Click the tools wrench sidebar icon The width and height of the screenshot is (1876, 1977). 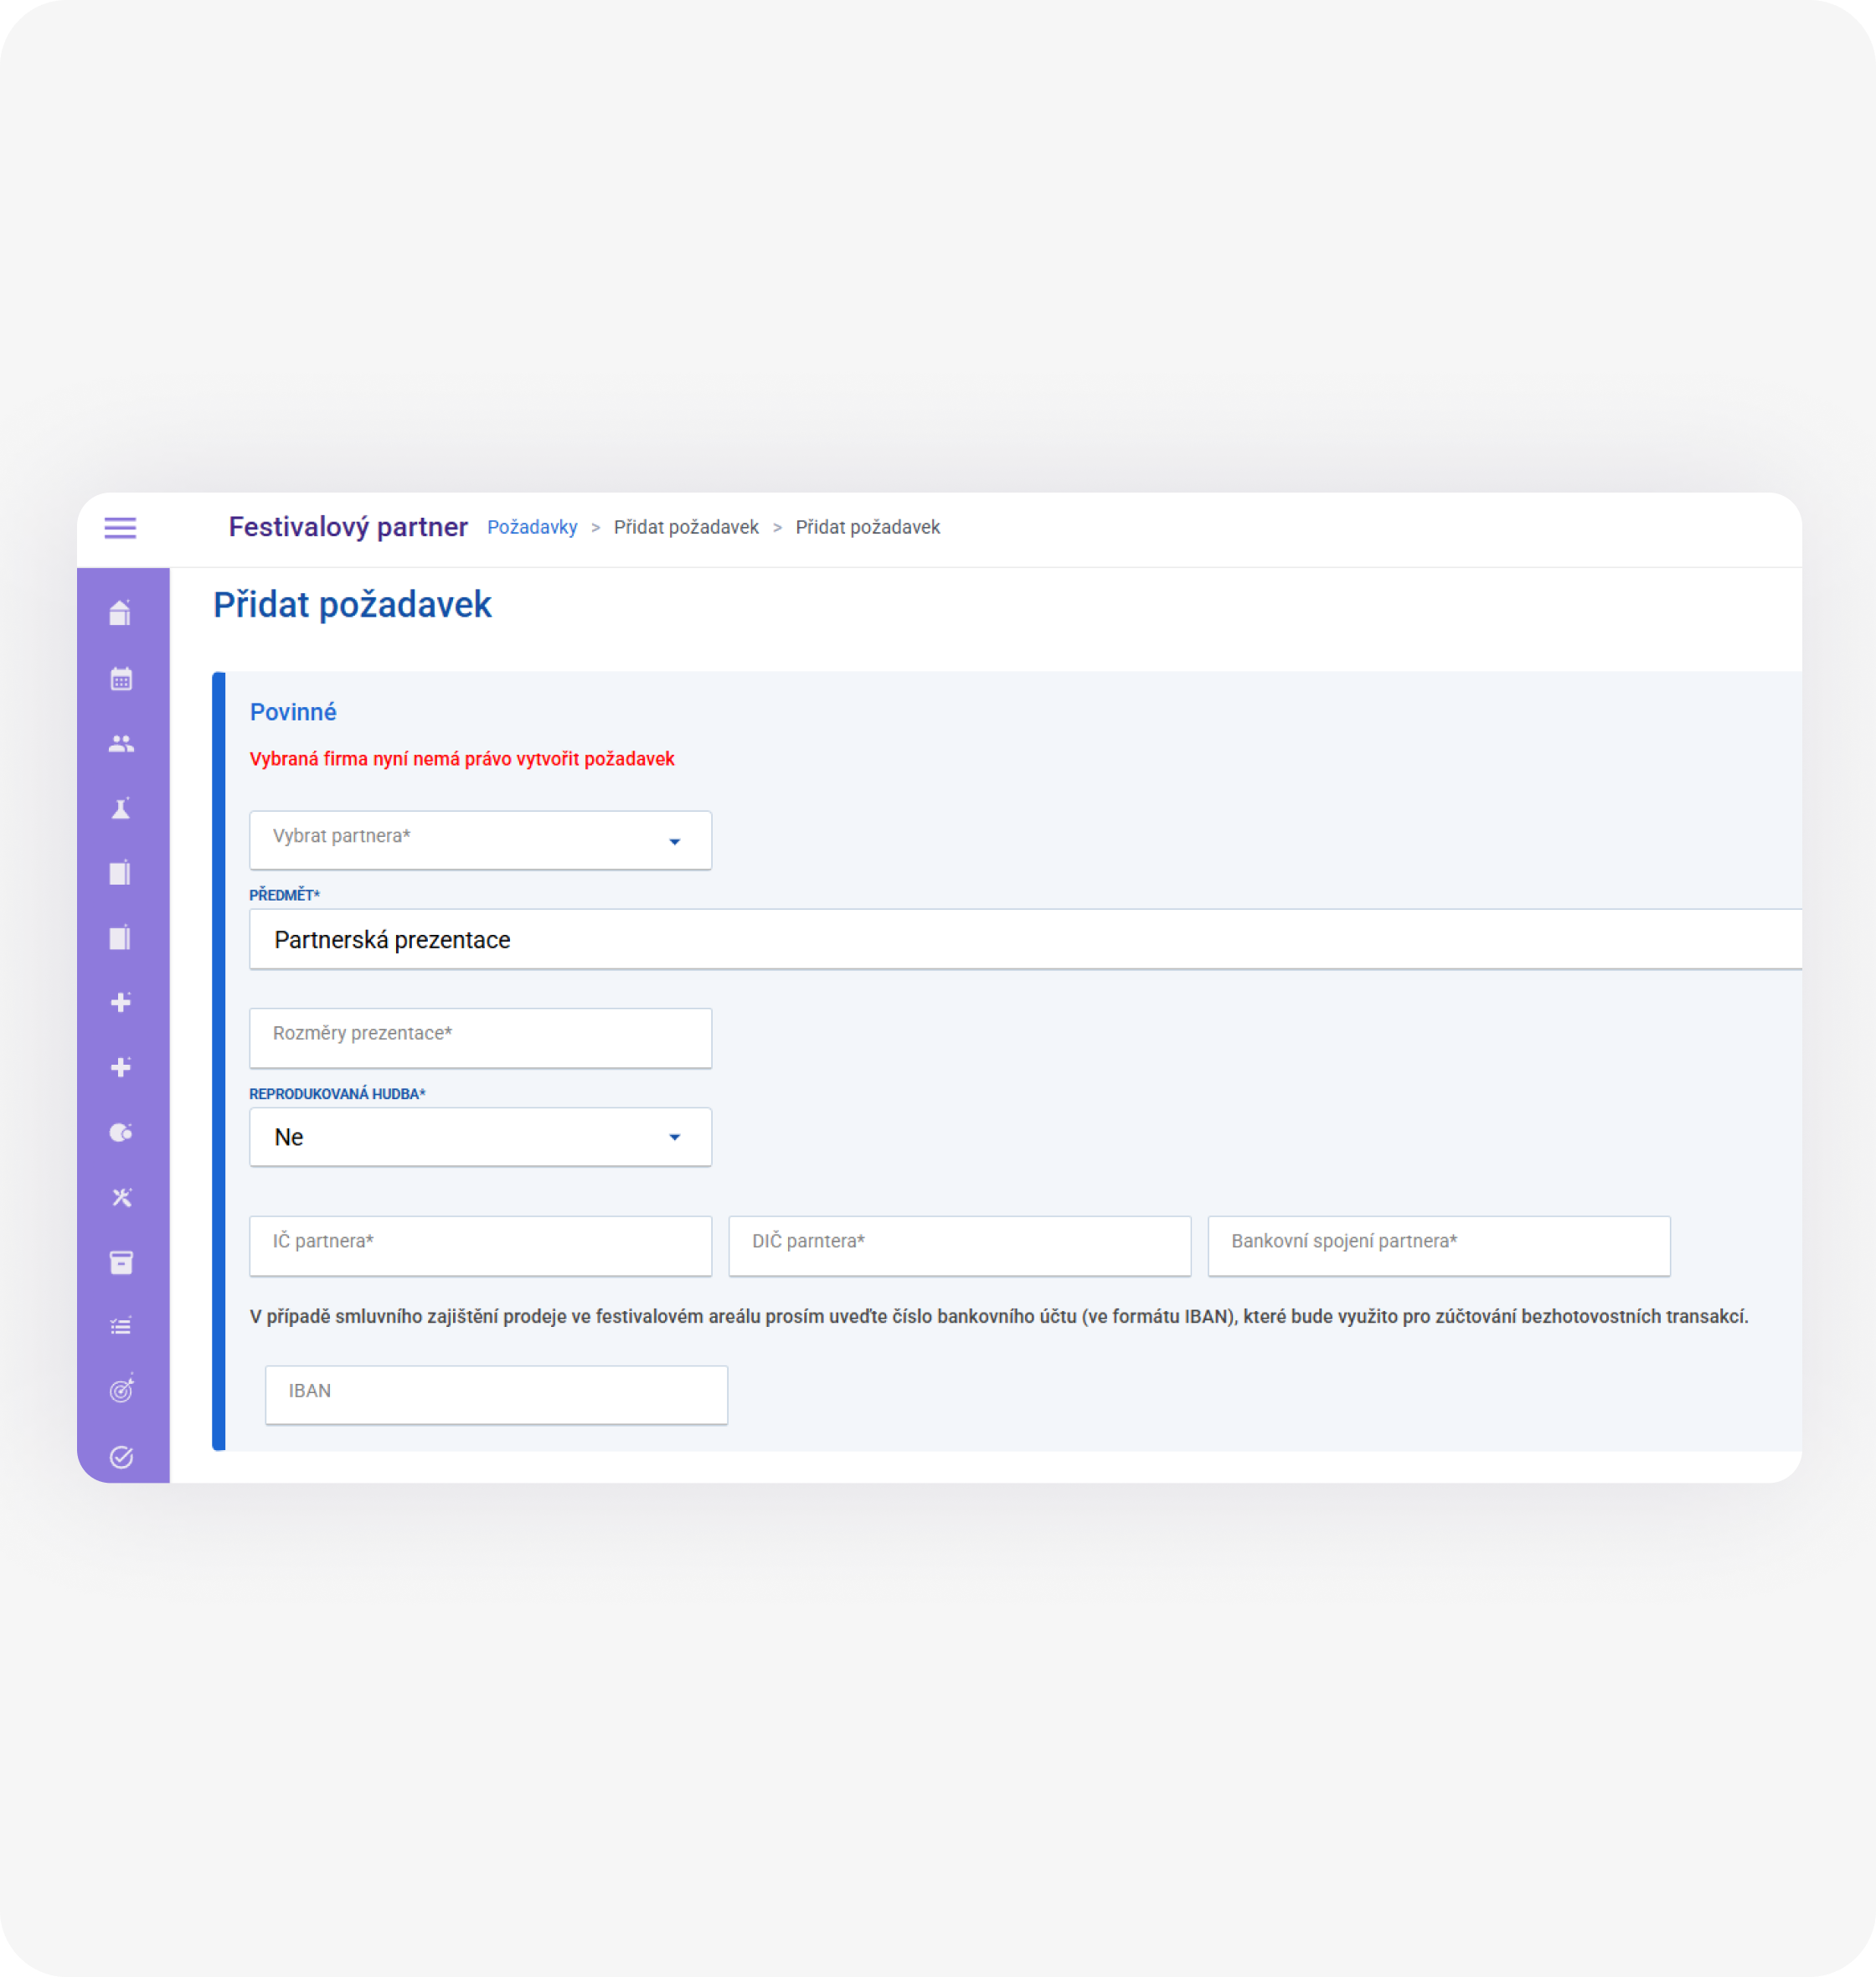pos(121,1197)
